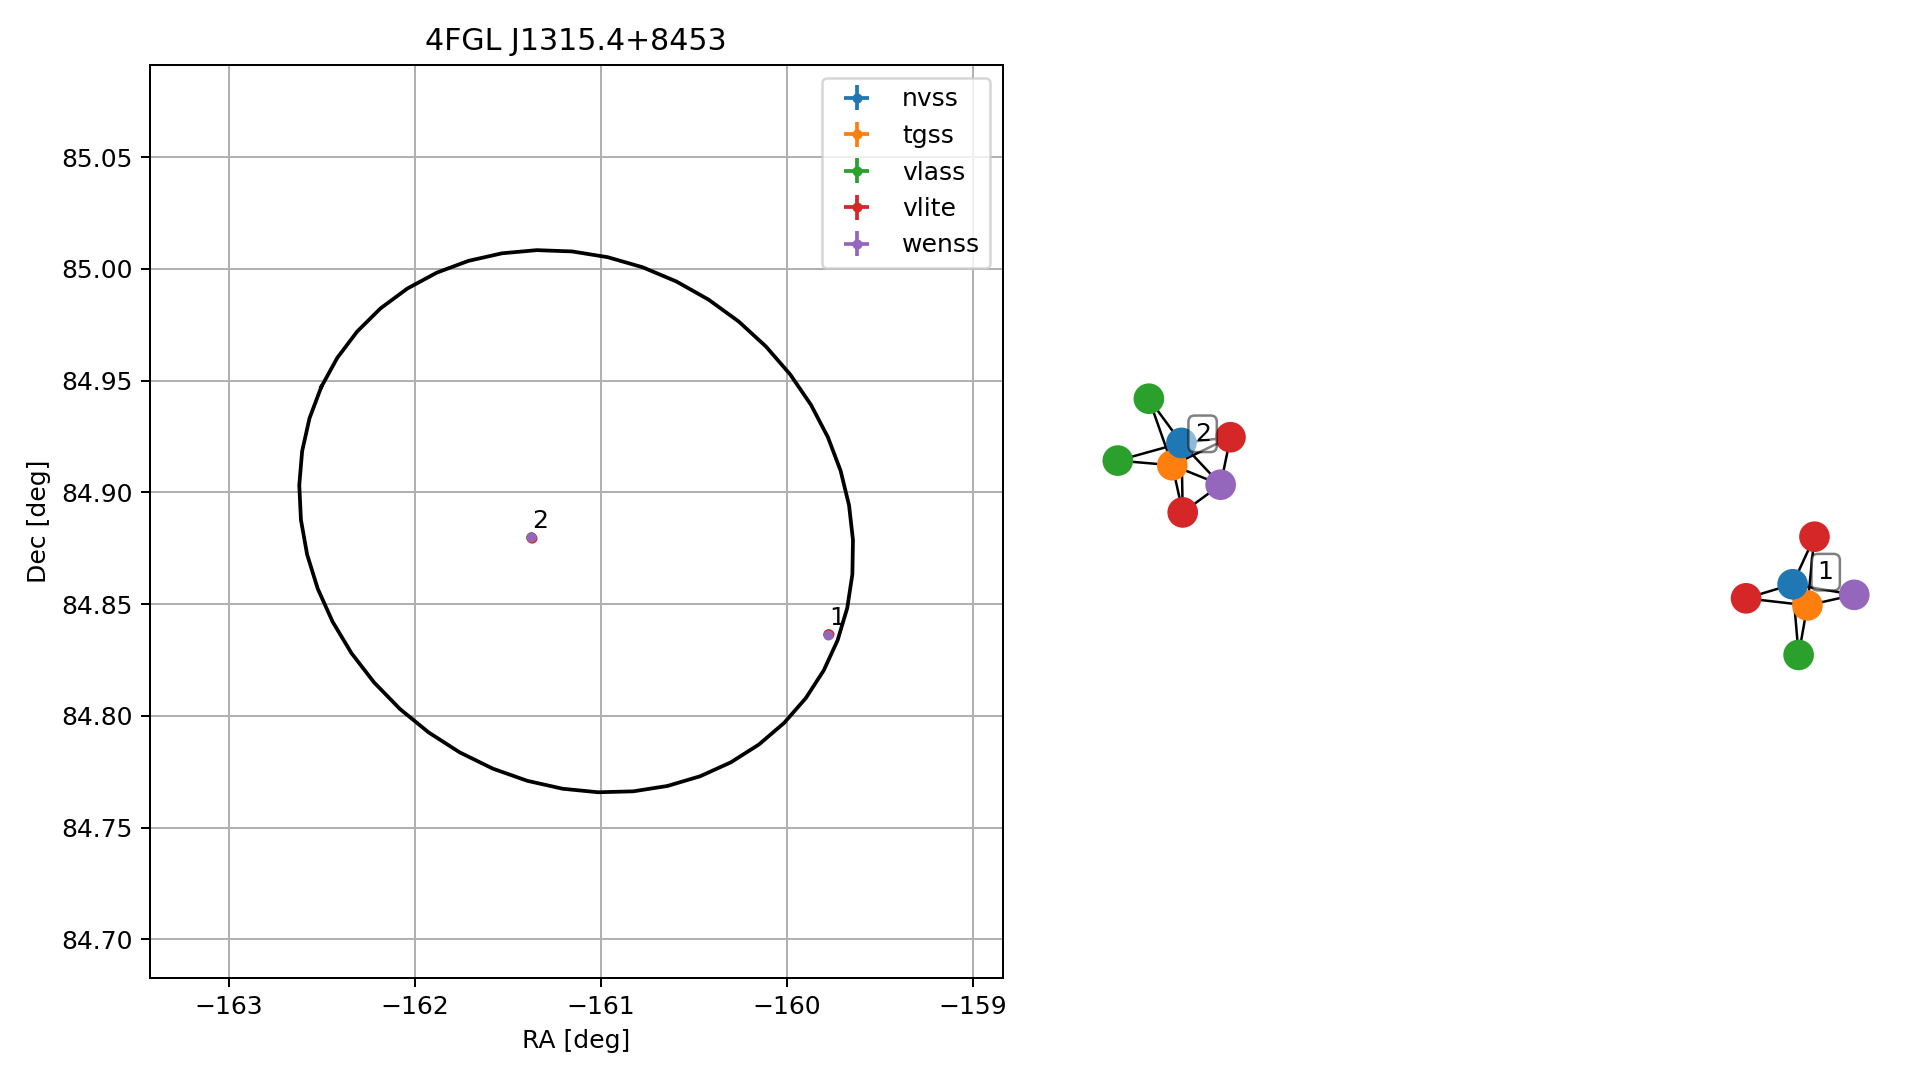
Task: Select the bottom red node in cluster 2
Action: (x=1183, y=513)
